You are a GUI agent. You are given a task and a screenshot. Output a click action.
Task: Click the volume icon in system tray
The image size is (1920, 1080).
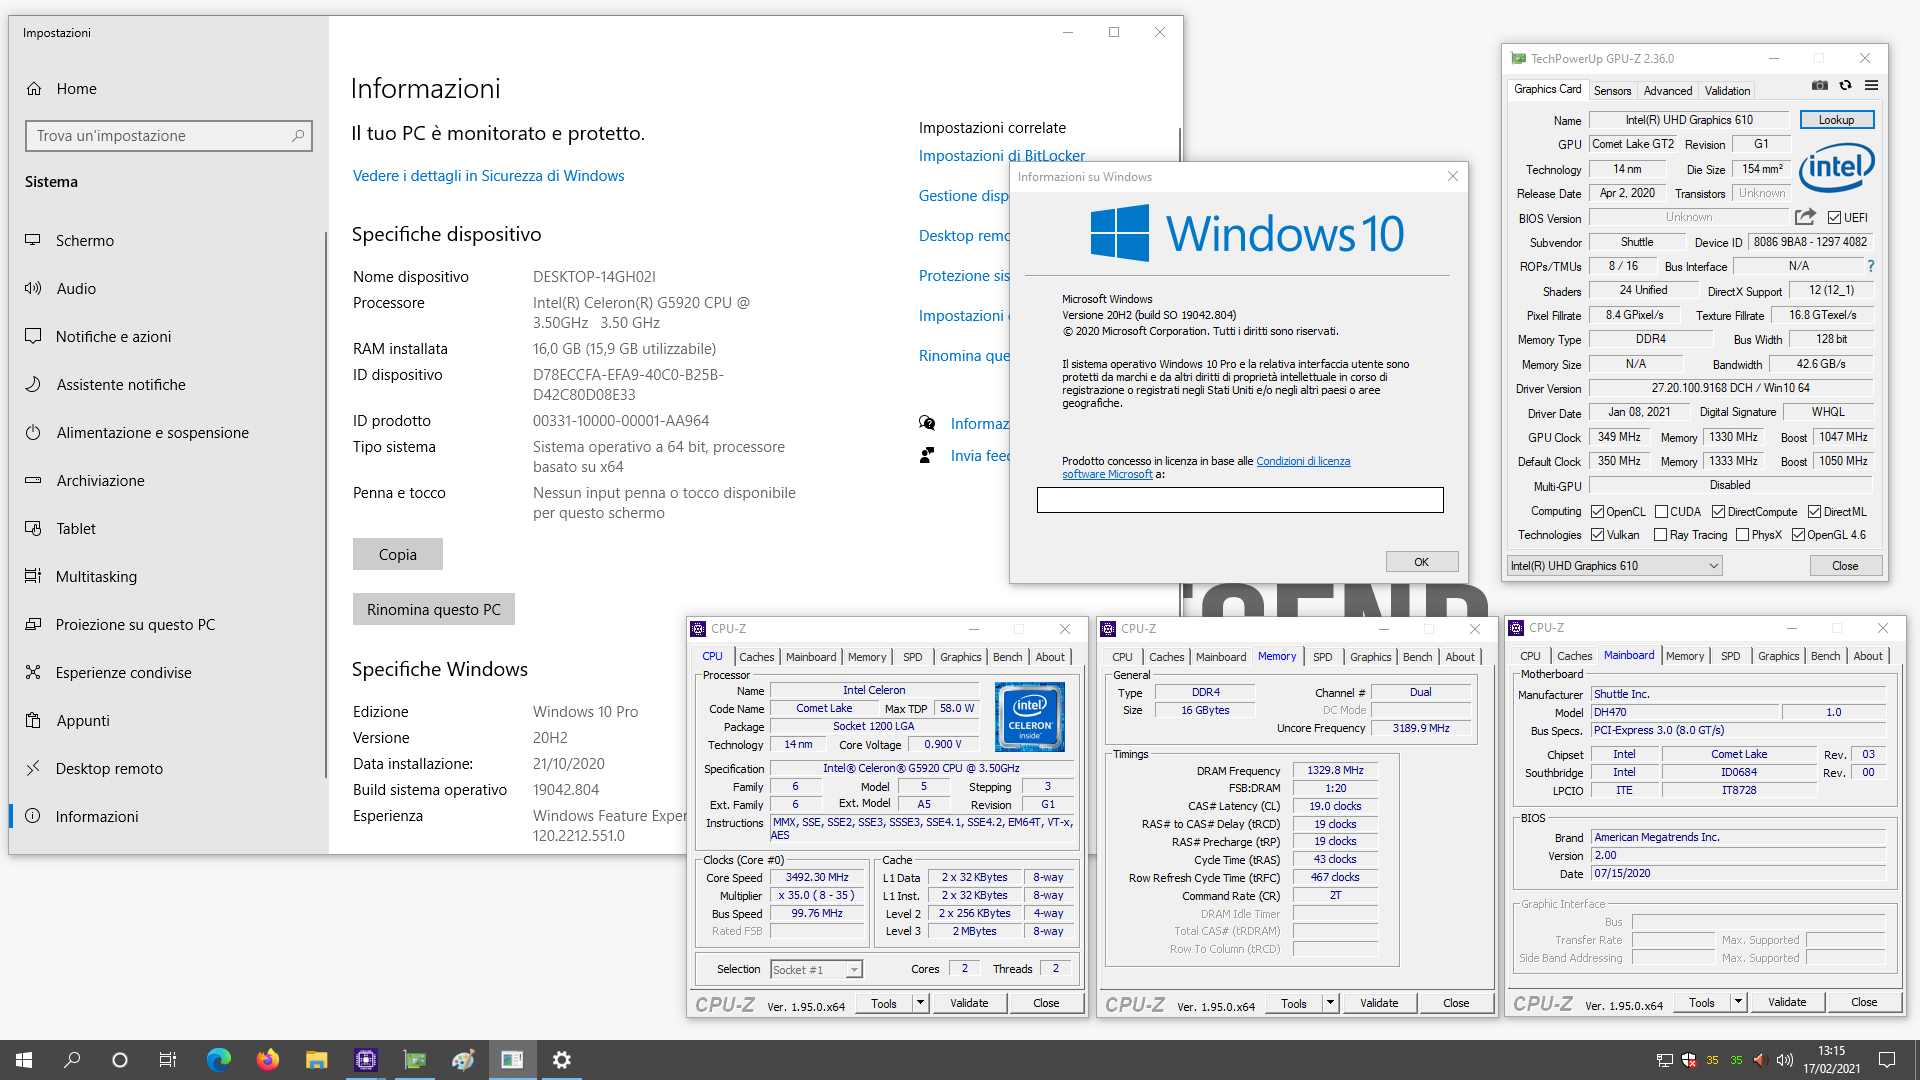coord(1785,1060)
